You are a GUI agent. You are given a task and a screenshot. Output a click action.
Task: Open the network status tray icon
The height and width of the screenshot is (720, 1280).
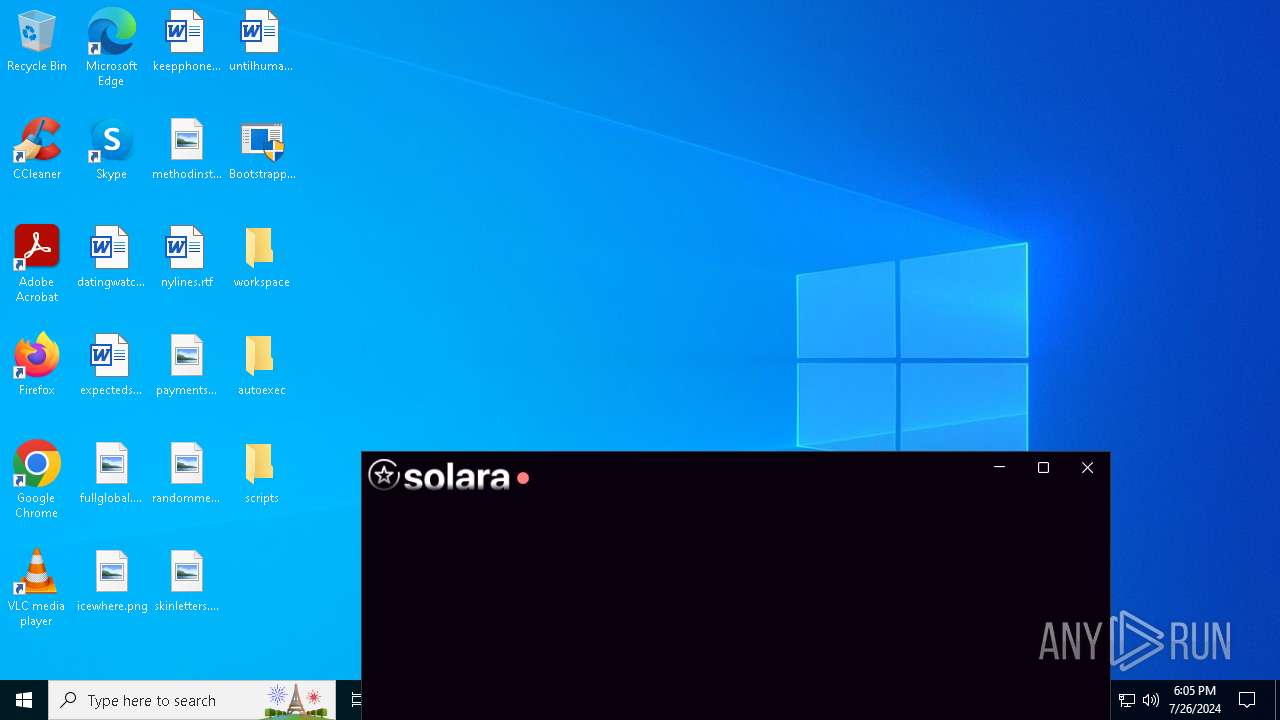pyautogui.click(x=1127, y=700)
